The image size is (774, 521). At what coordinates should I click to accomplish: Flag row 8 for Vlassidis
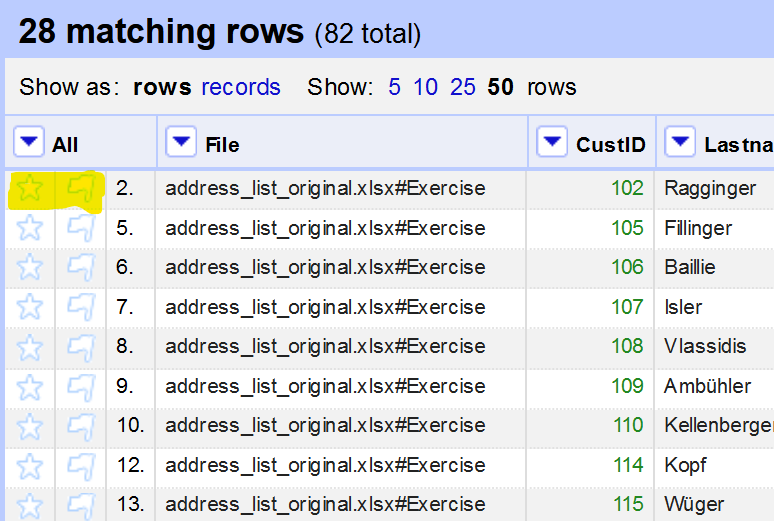coord(81,346)
